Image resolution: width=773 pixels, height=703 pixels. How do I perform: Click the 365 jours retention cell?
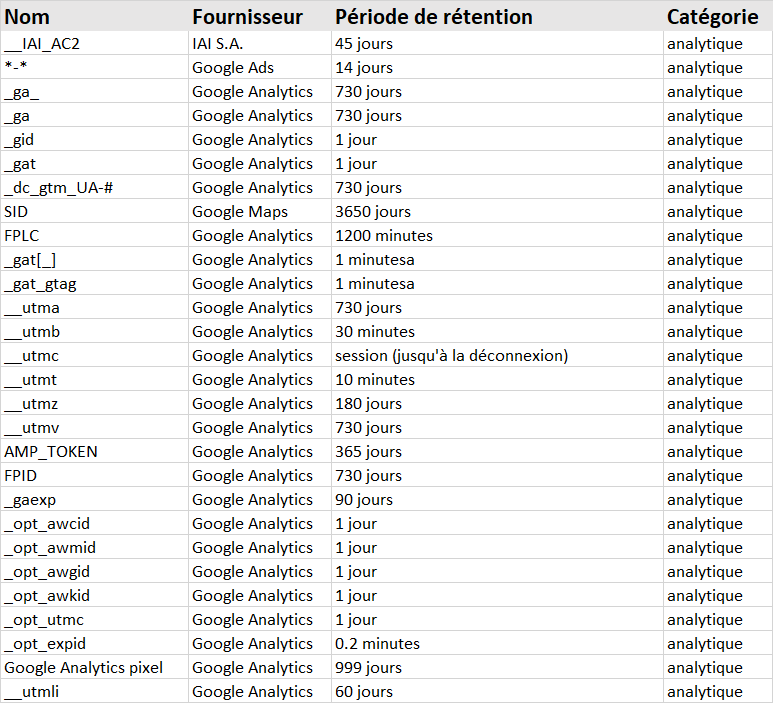[368, 452]
